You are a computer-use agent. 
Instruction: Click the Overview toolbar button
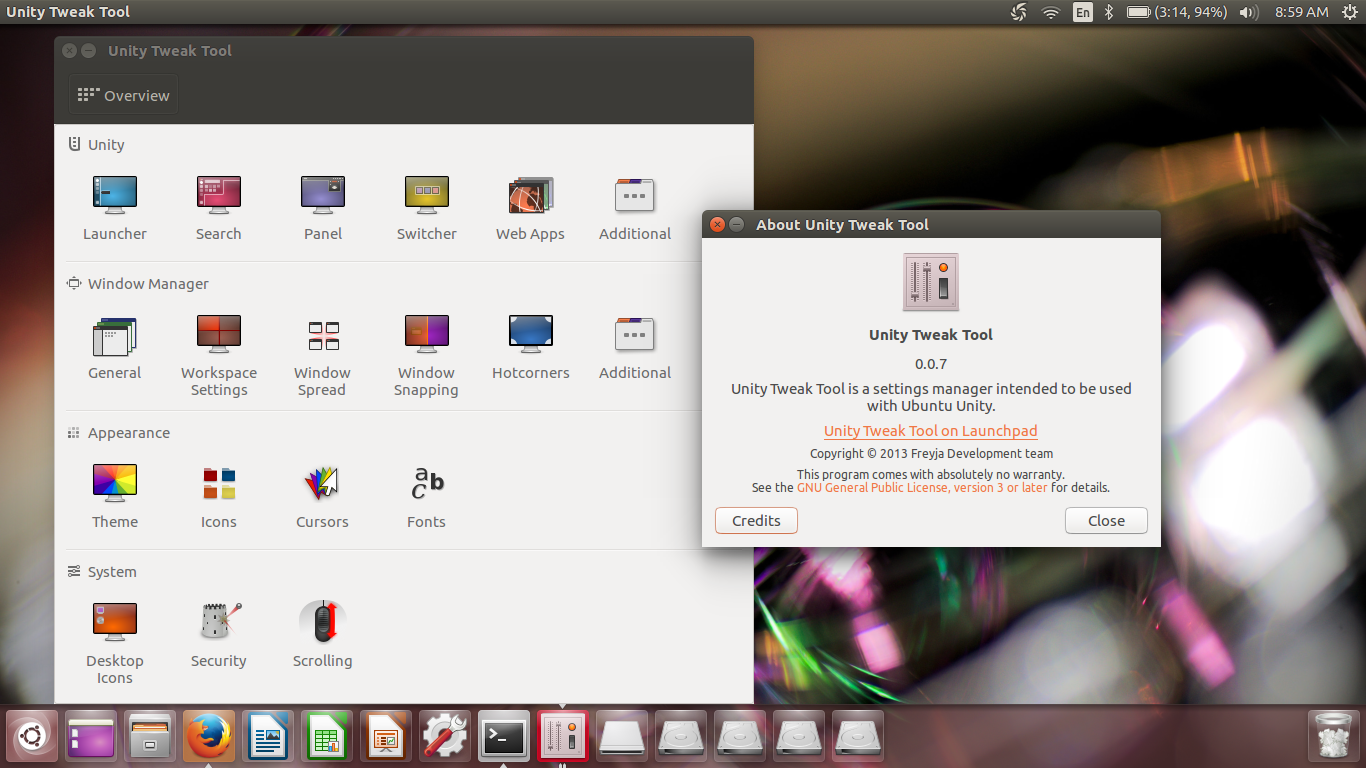click(x=124, y=96)
